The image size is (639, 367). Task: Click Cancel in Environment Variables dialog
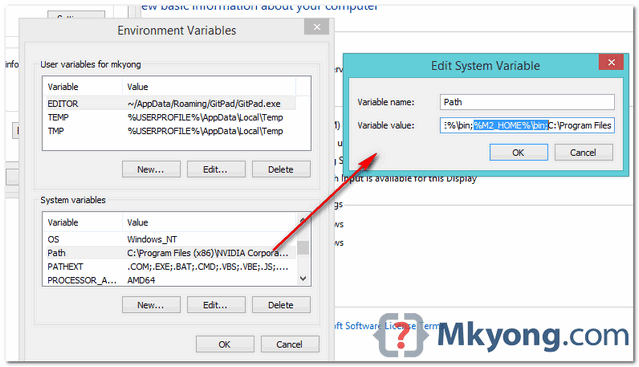(x=290, y=344)
